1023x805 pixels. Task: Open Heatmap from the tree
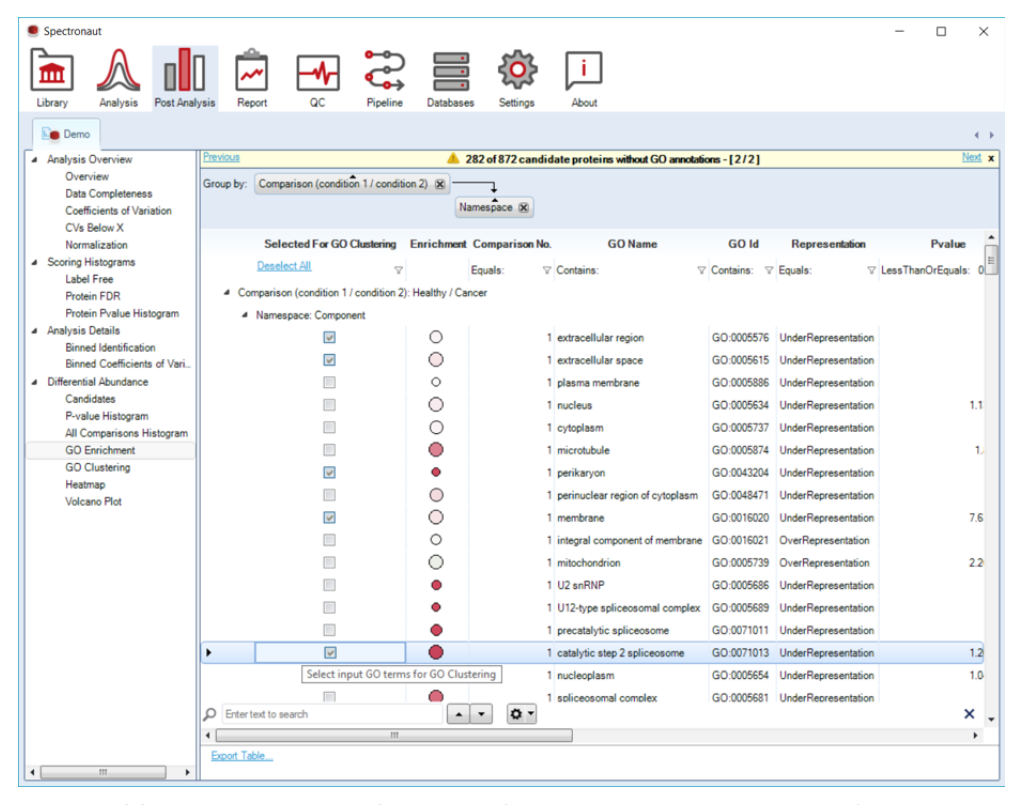click(x=85, y=485)
